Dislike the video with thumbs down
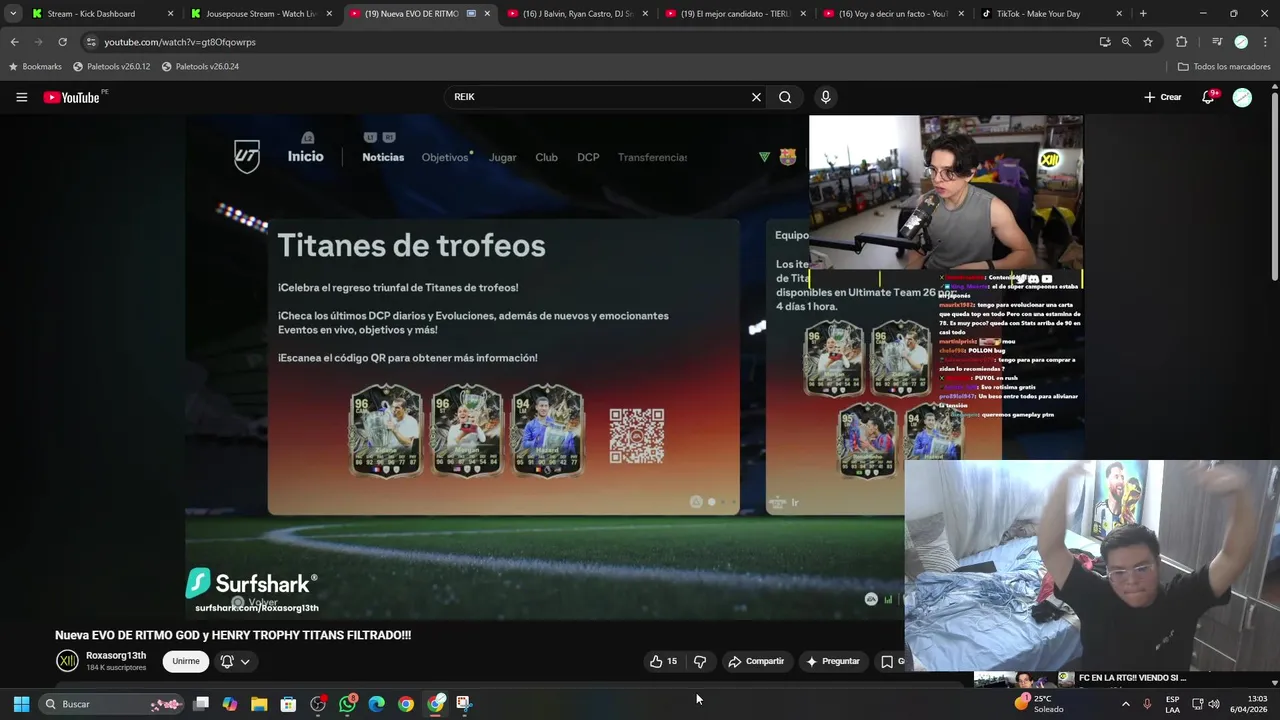Image resolution: width=1280 pixels, height=720 pixels. (700, 661)
